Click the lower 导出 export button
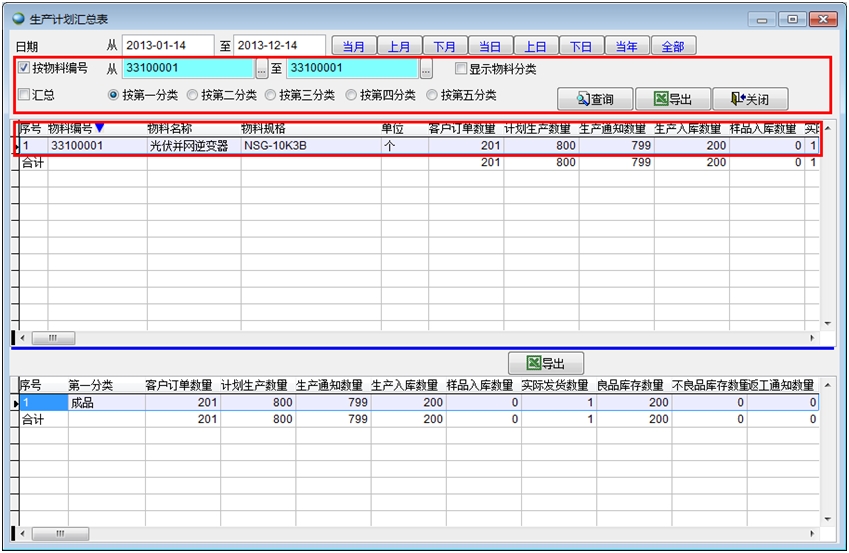849x553 pixels. tap(546, 363)
